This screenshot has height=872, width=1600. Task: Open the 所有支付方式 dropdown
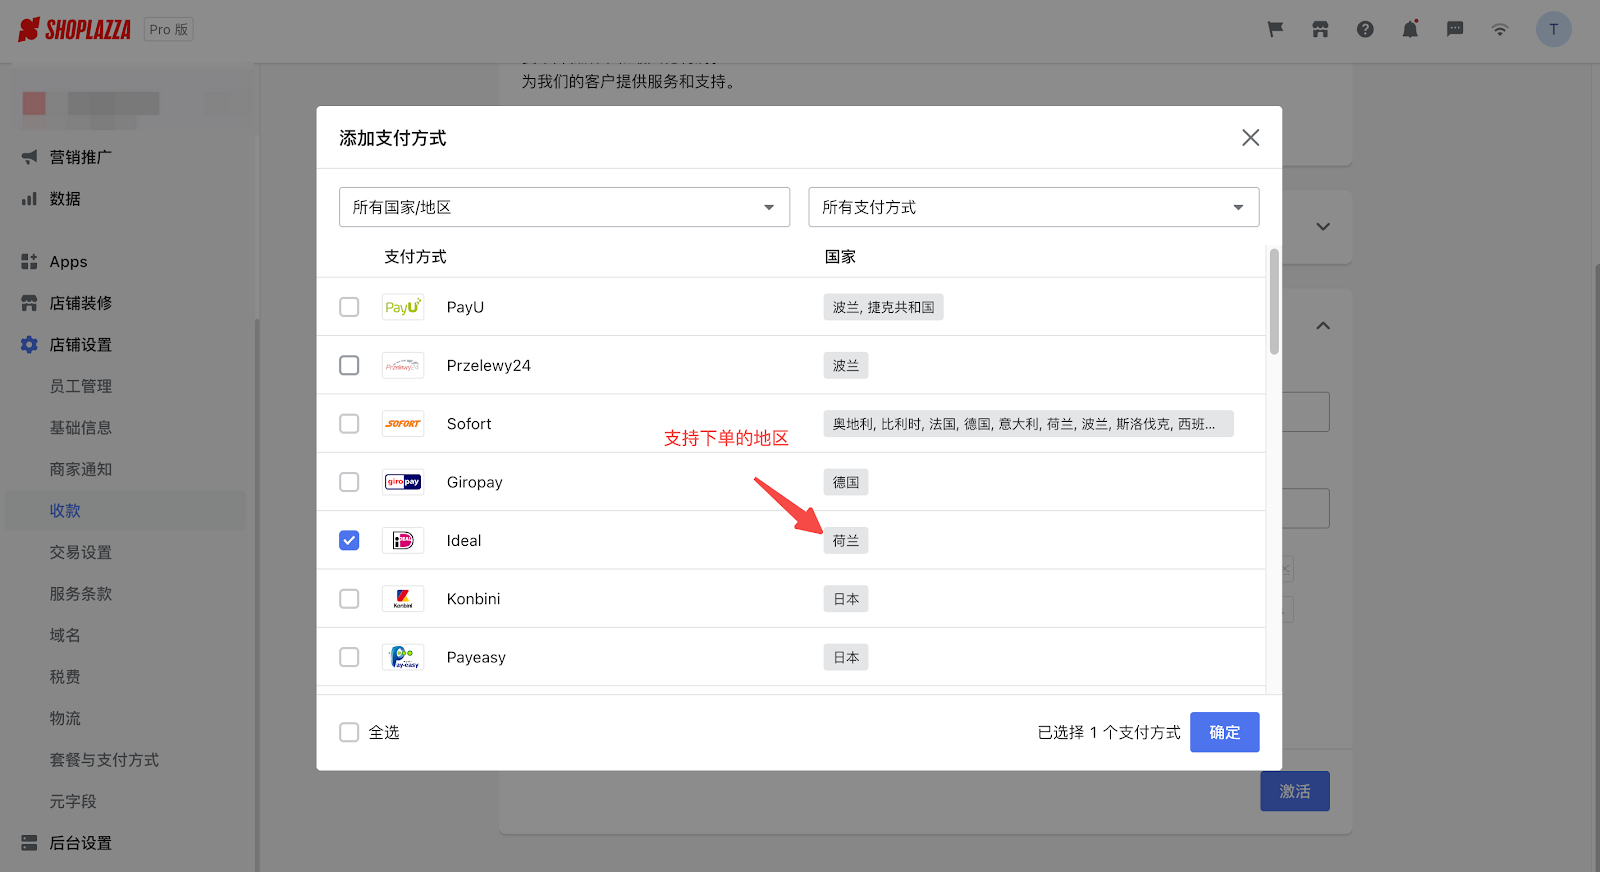point(1033,207)
